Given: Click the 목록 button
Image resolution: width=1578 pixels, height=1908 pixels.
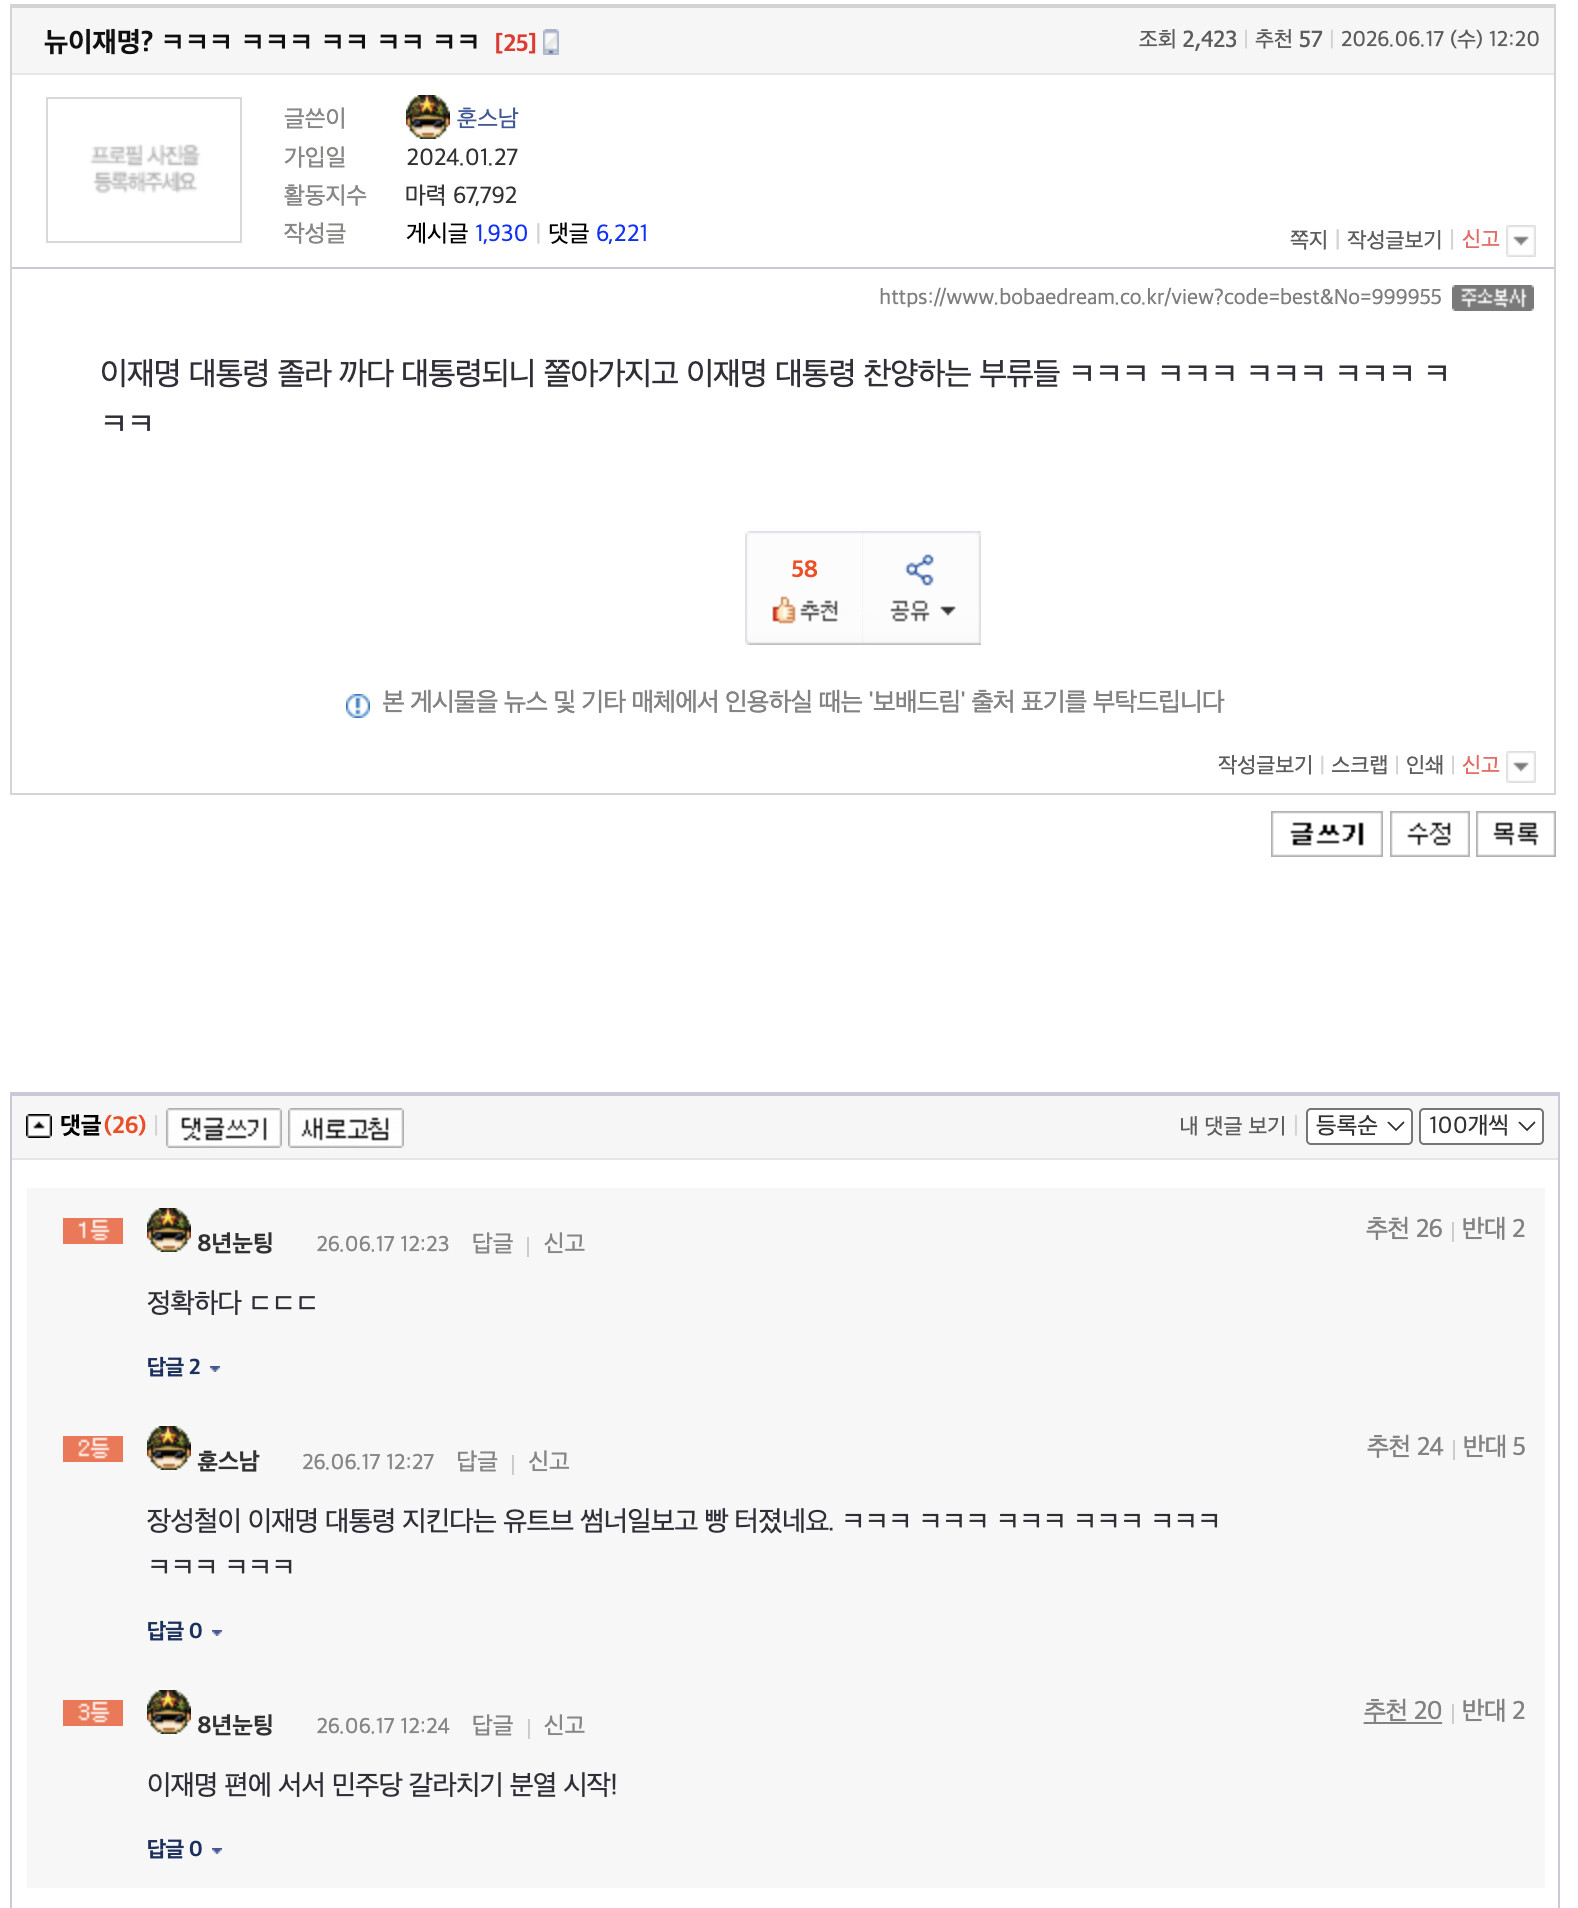Looking at the screenshot, I should point(1515,834).
